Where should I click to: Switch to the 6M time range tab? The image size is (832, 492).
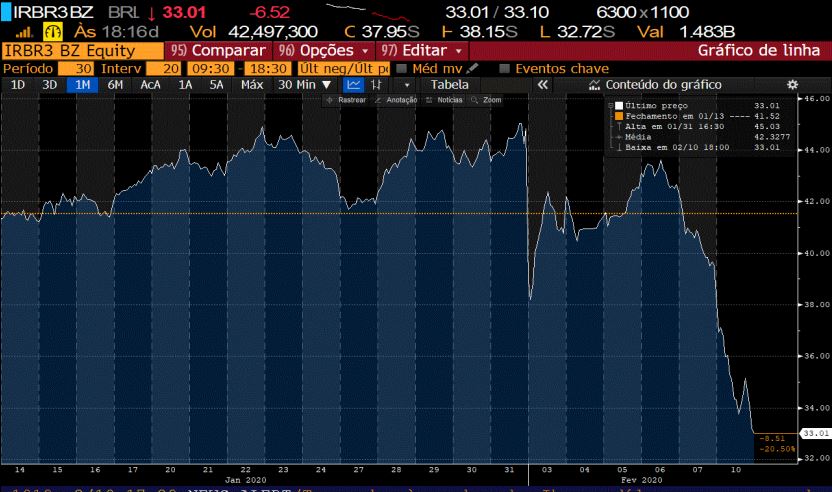115,85
